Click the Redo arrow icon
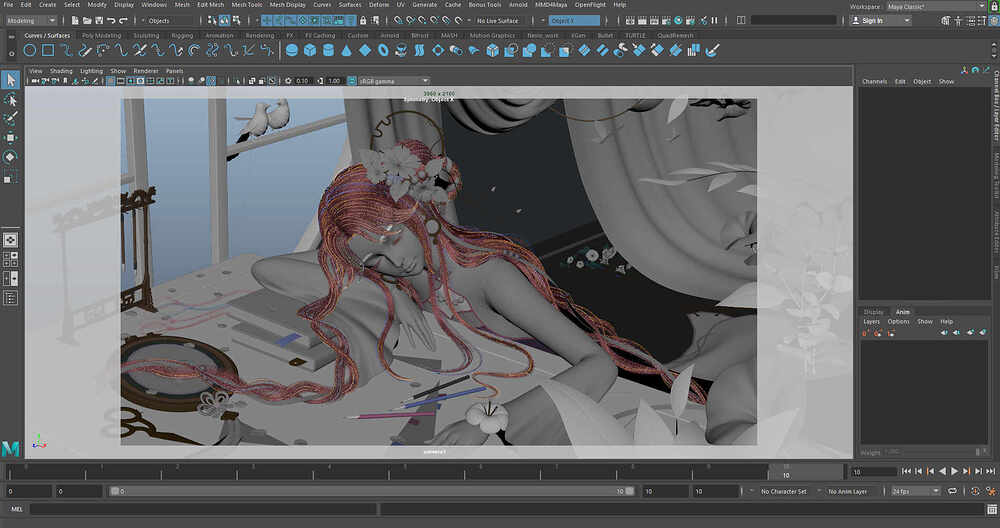This screenshot has height=528, width=1000. (x=124, y=20)
